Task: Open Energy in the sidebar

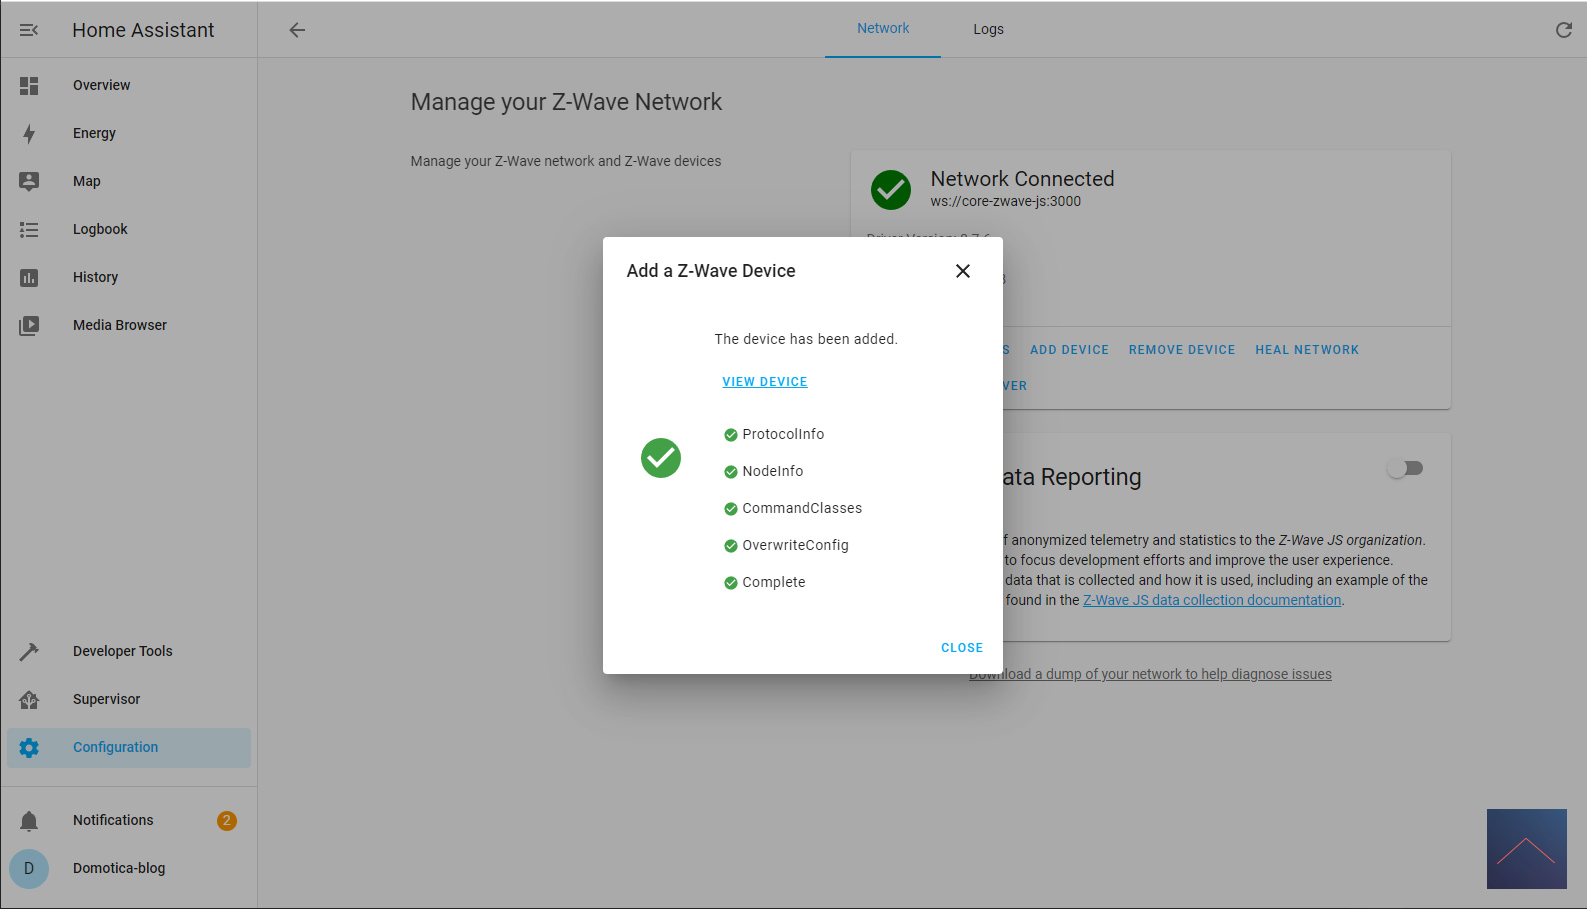Action: coord(129,134)
